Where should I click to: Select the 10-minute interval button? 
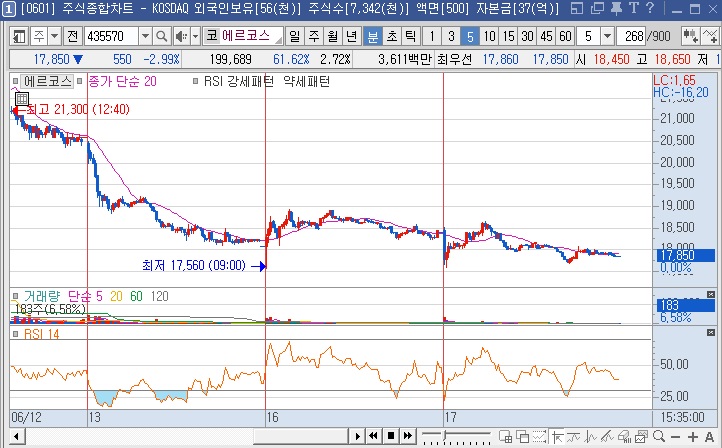tap(489, 36)
